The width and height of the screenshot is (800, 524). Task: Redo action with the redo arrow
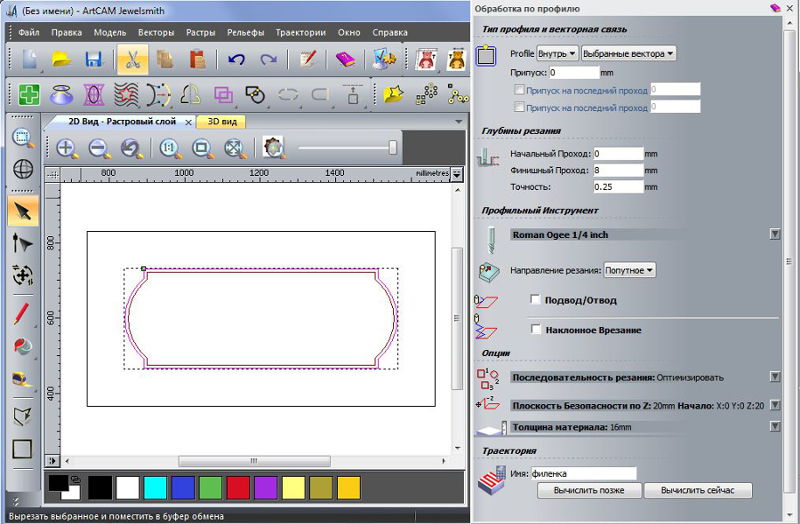click(268, 60)
